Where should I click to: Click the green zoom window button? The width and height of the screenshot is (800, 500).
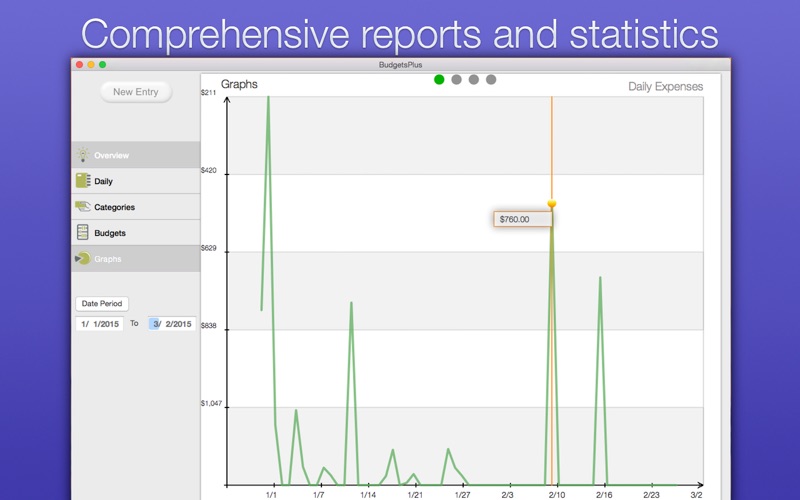pos(103,65)
